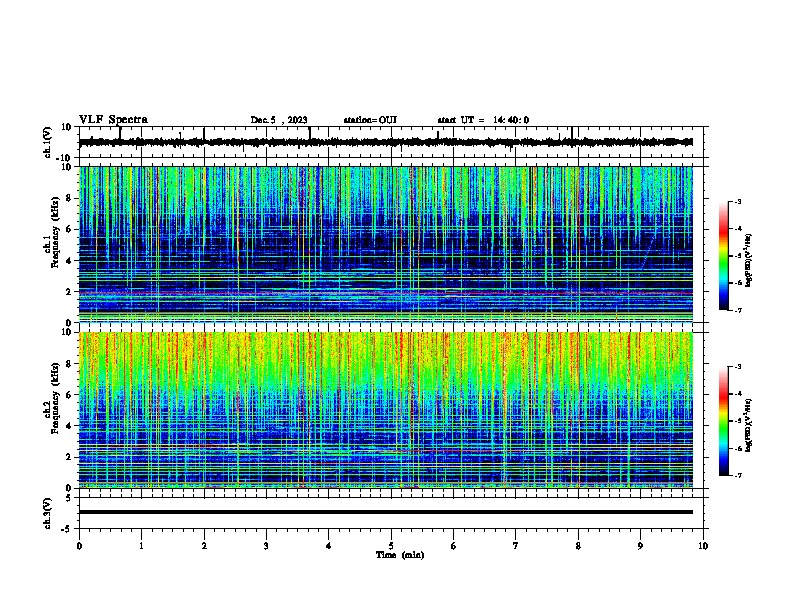This screenshot has height=612, width=792.
Task: Click time axis tick label "7"
Action: pyautogui.click(x=516, y=546)
